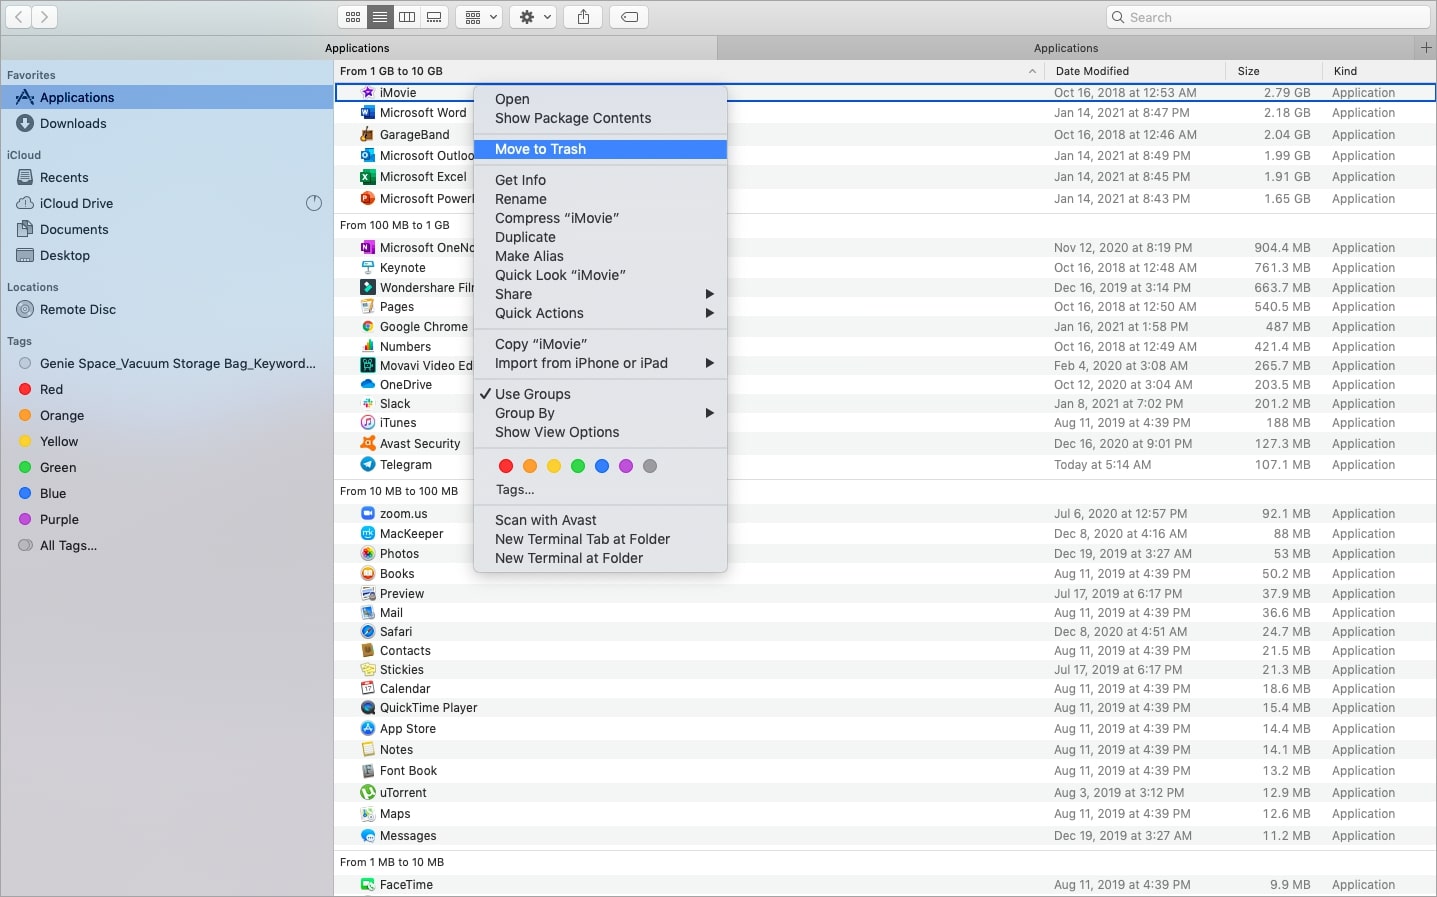Open Documents in the sidebar
The height and width of the screenshot is (897, 1437).
click(x=74, y=229)
